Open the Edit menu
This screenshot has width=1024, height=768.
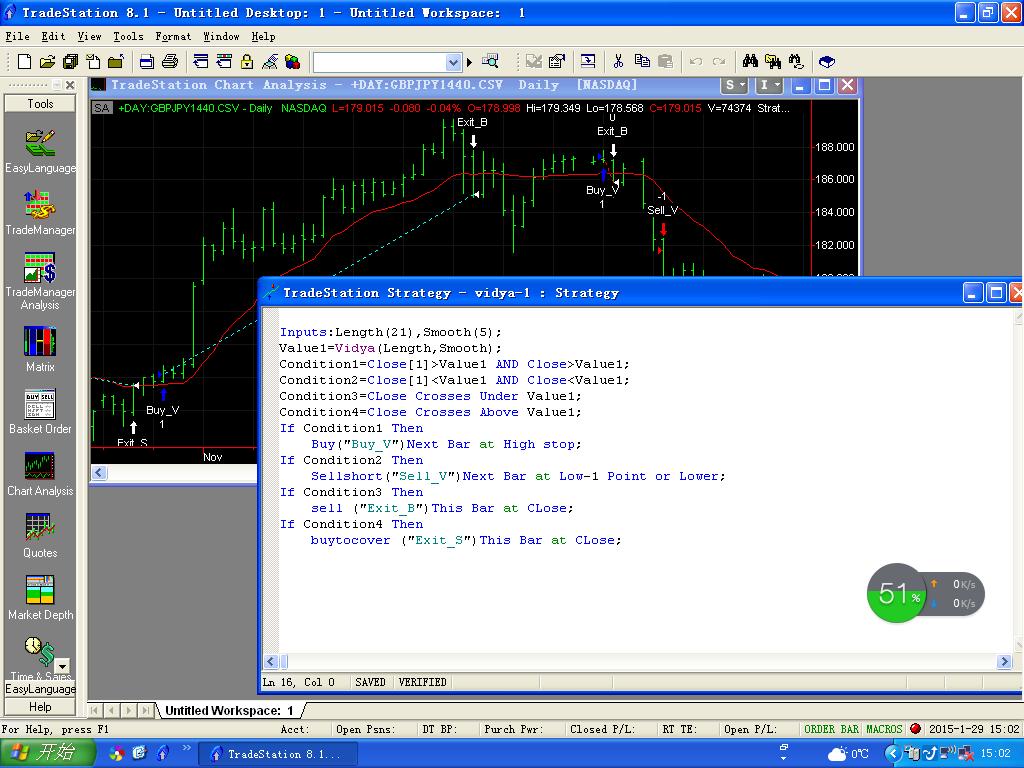click(x=53, y=37)
